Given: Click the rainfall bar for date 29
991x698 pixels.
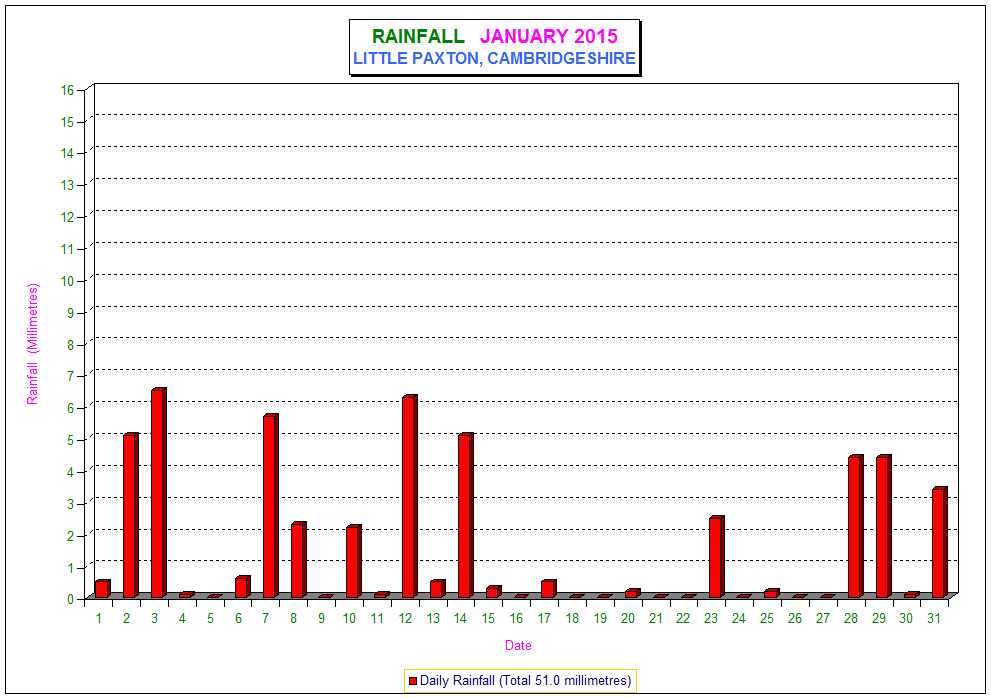Looking at the screenshot, I should (x=884, y=527).
